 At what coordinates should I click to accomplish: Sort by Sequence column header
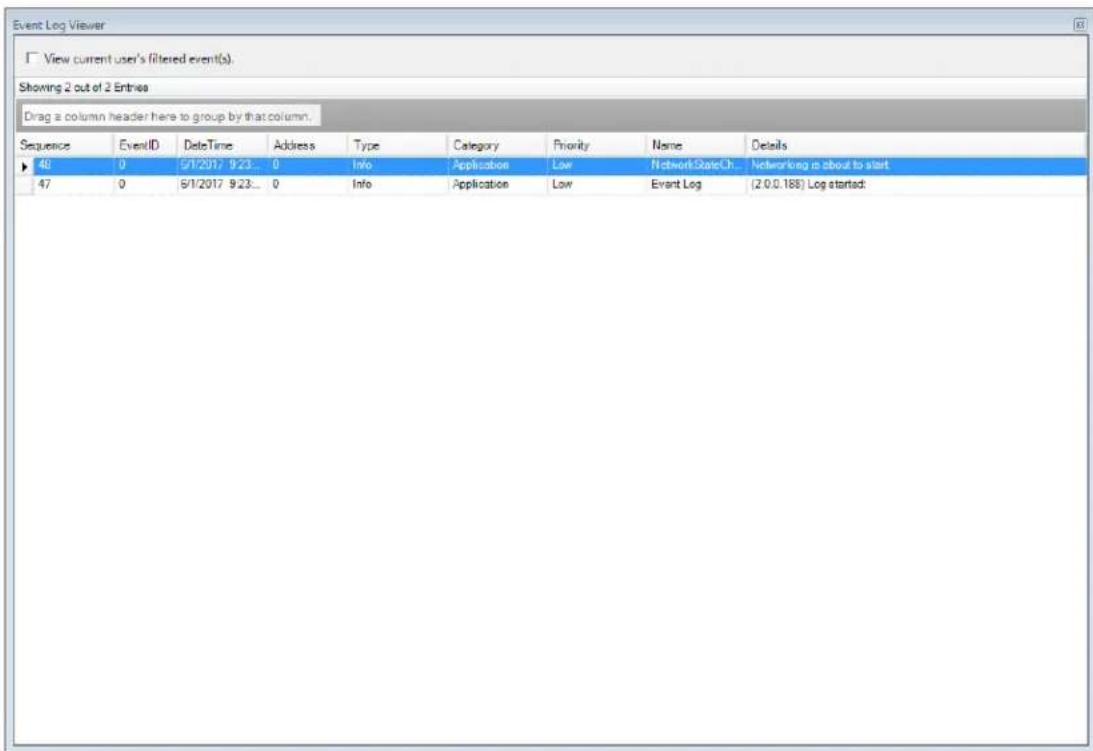[x=64, y=145]
